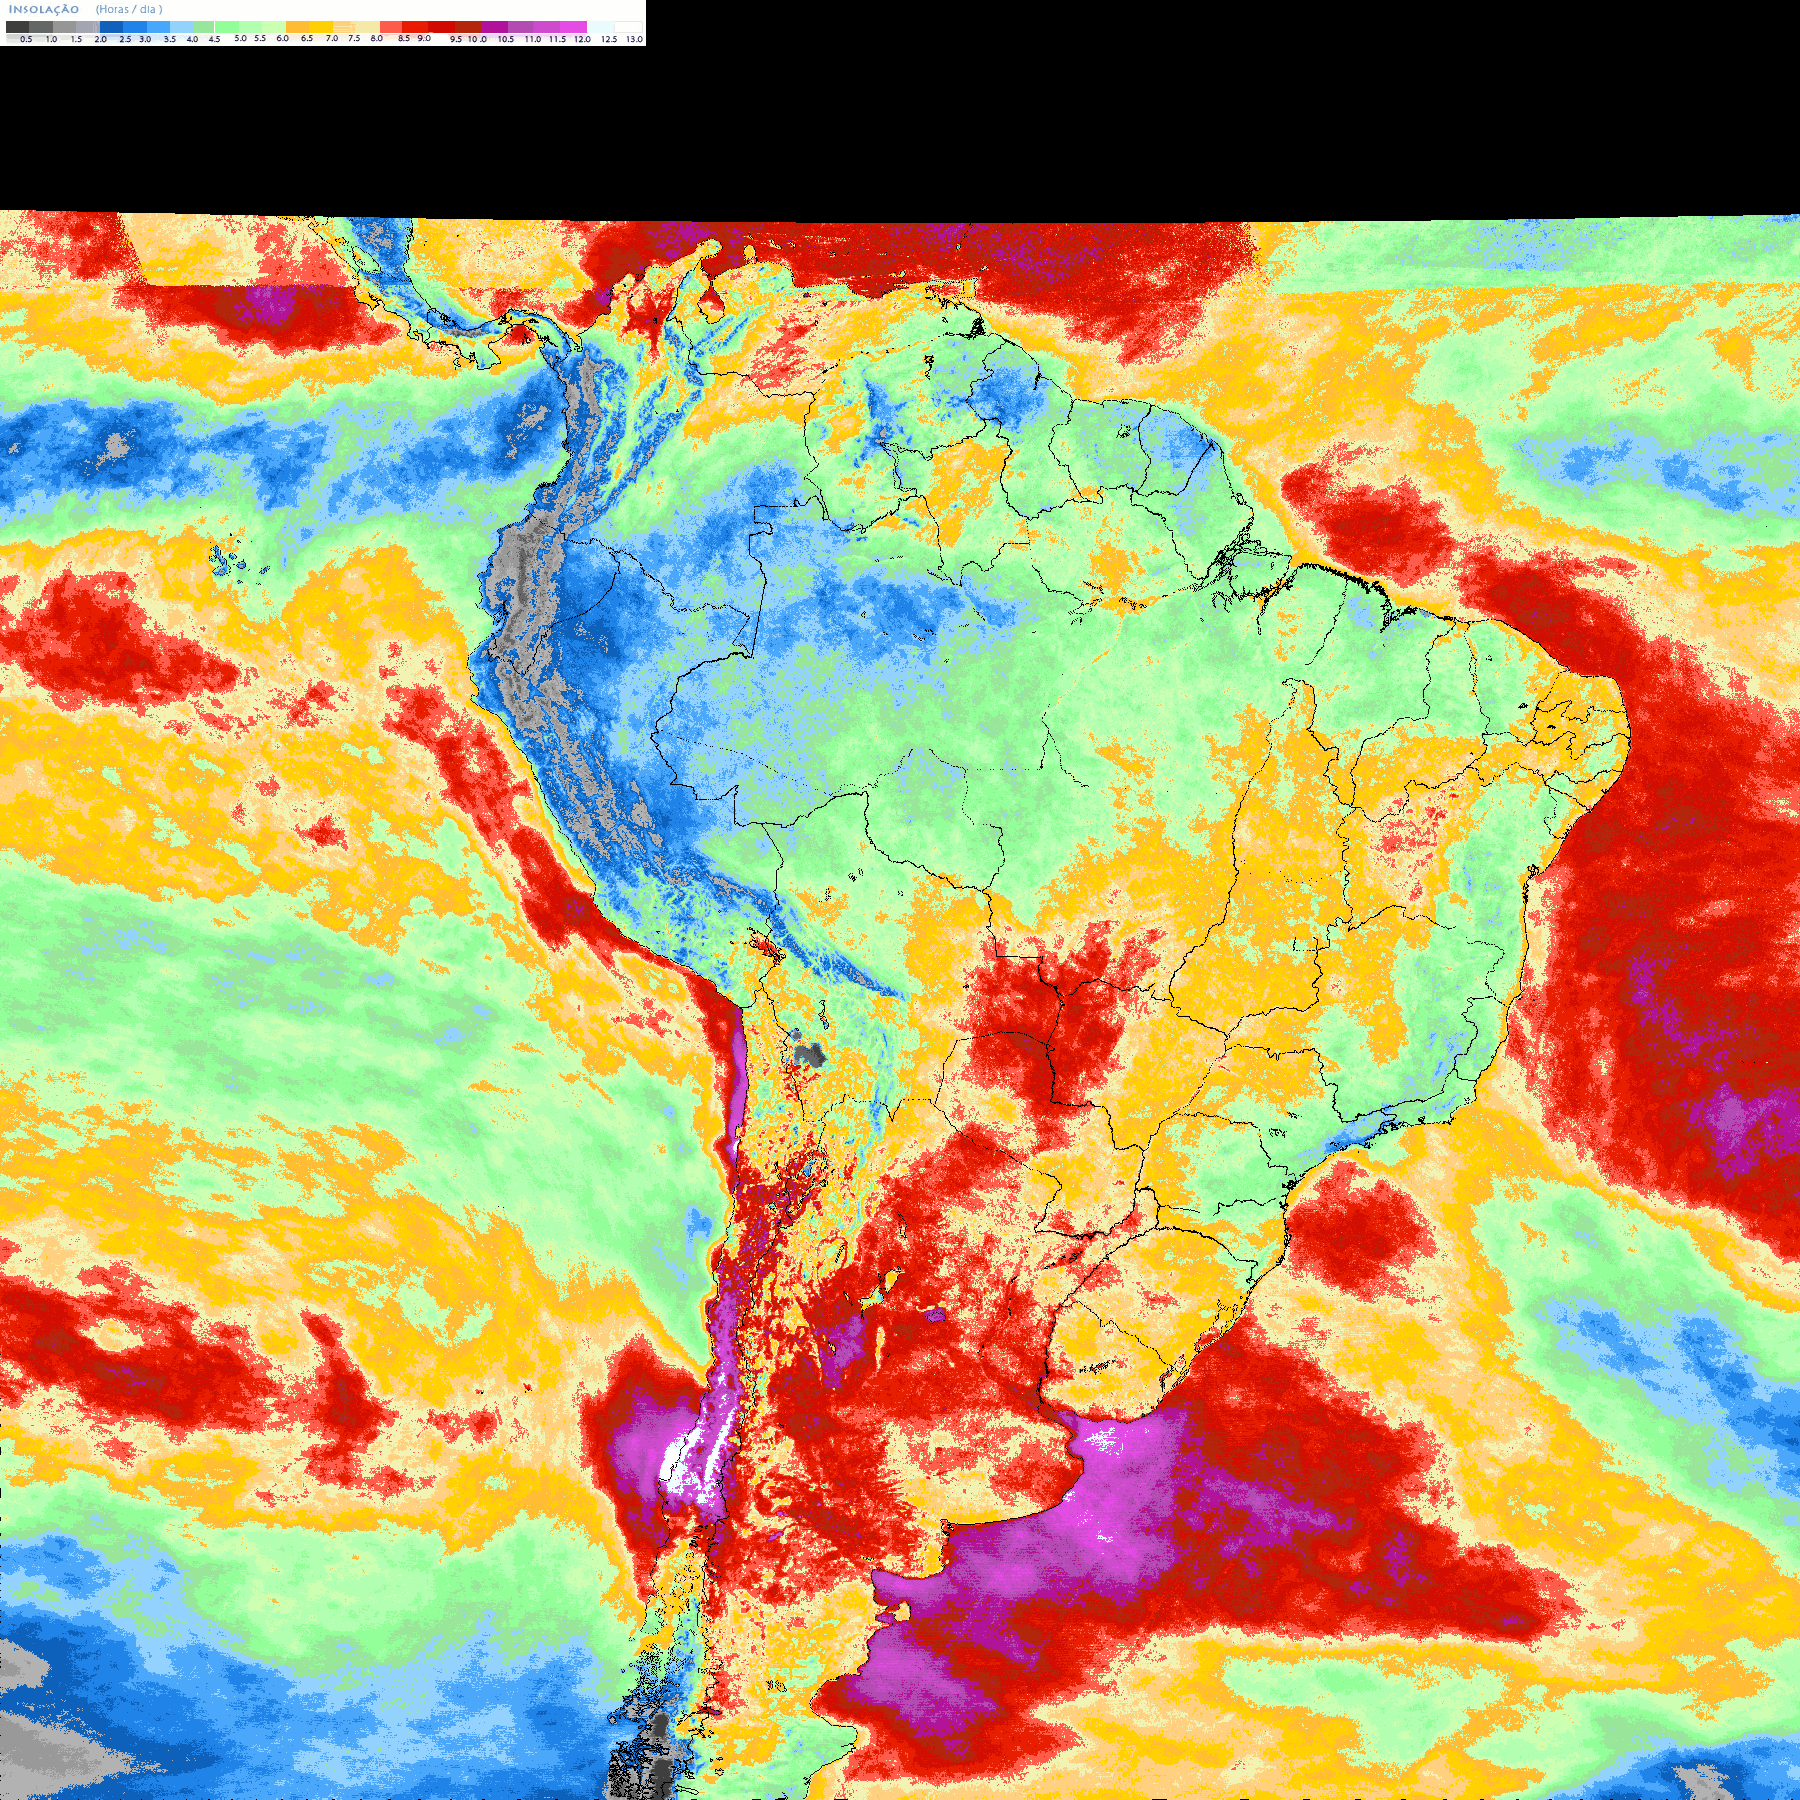Click the 10.5 legend value
Screen dimensions: 1800x1800
(506, 39)
